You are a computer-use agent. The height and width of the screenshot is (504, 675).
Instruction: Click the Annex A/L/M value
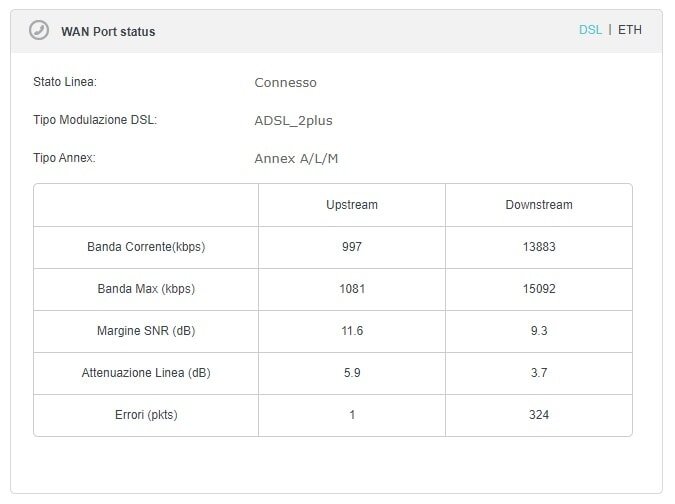(x=296, y=158)
